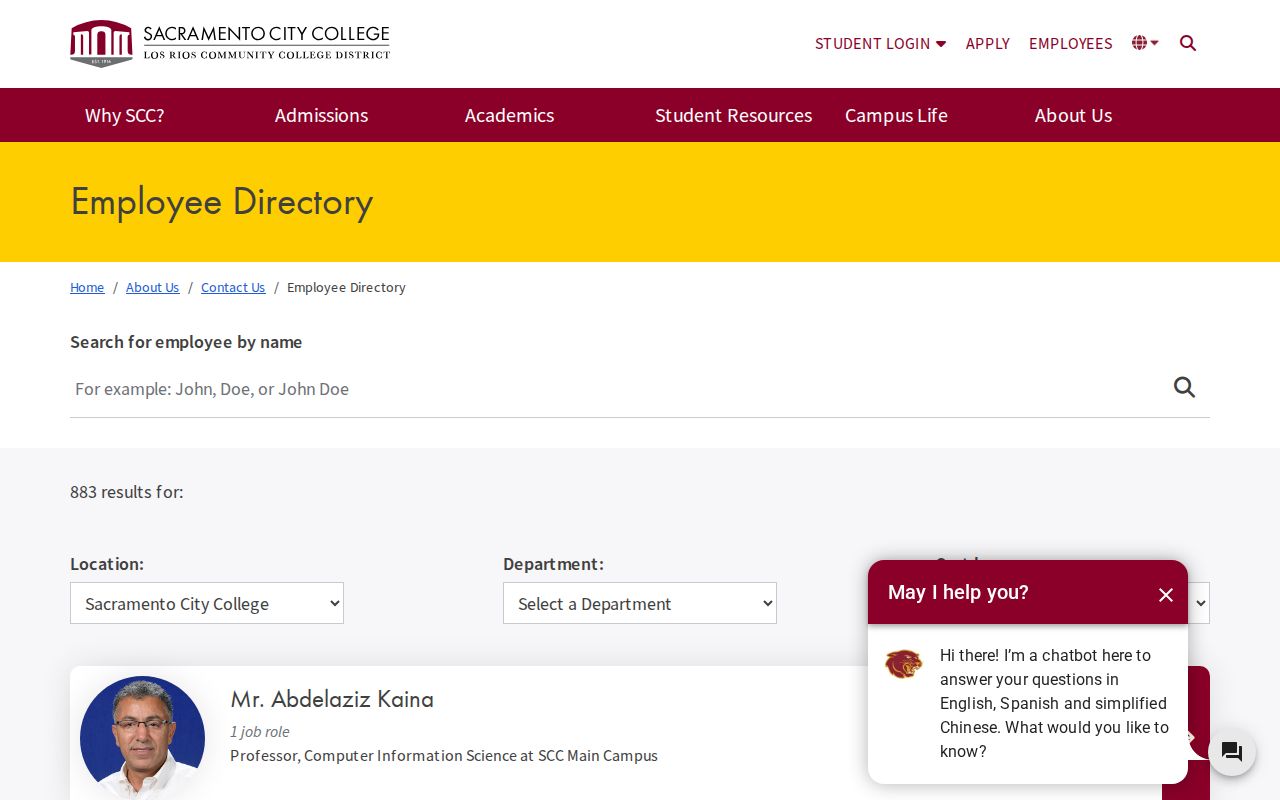Open the Why SCC? menu
Viewport: 1280px width, 800px height.
(x=125, y=115)
